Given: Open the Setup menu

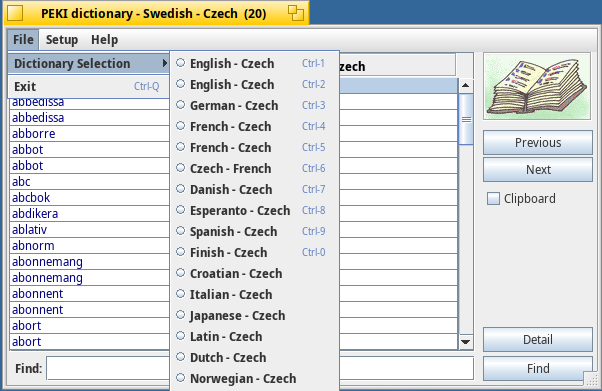Looking at the screenshot, I should [x=62, y=40].
